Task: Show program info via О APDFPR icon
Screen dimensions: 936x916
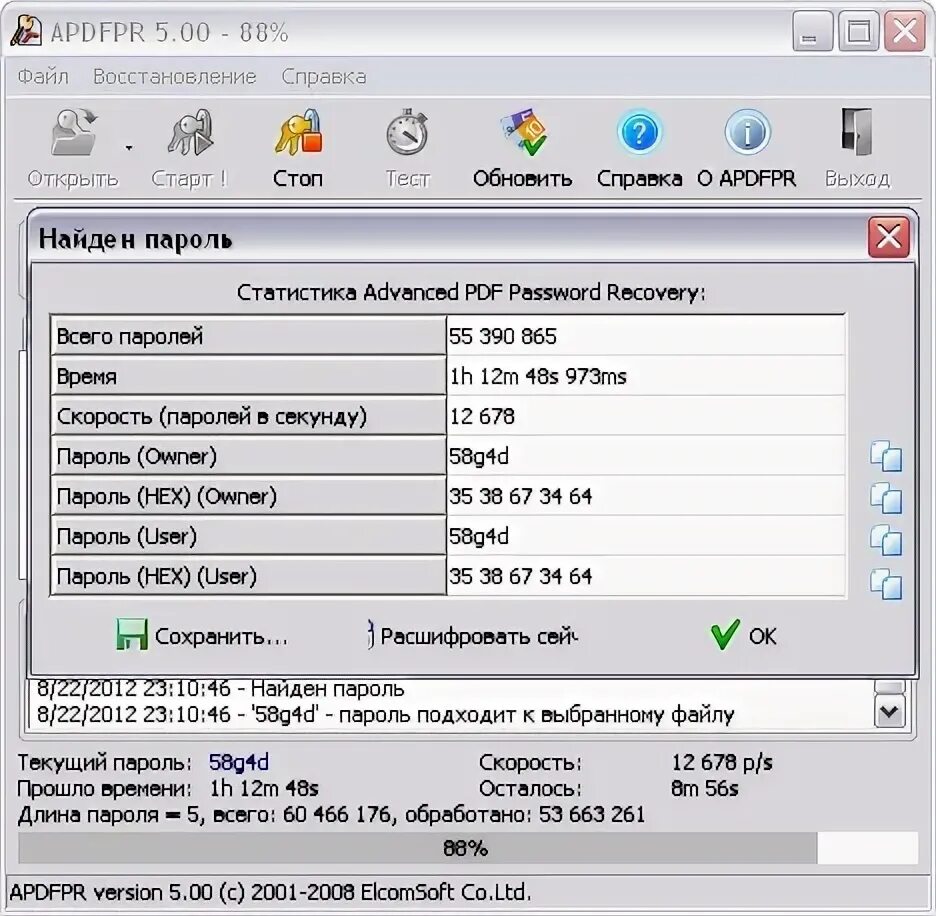Action: click(749, 140)
